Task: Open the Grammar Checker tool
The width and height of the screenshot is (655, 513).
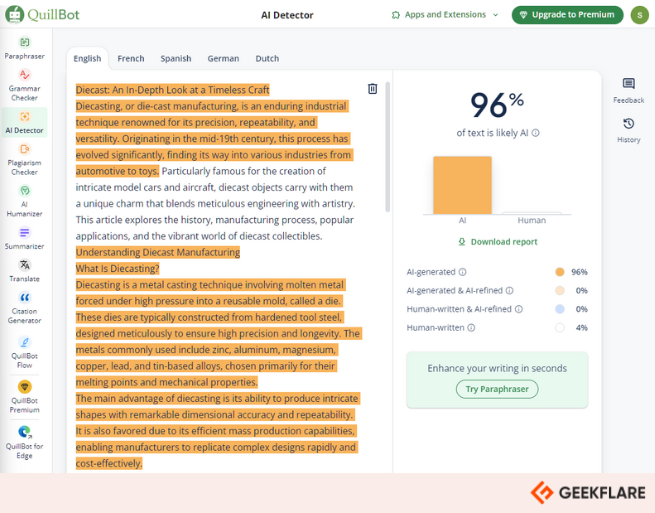Action: point(24,86)
